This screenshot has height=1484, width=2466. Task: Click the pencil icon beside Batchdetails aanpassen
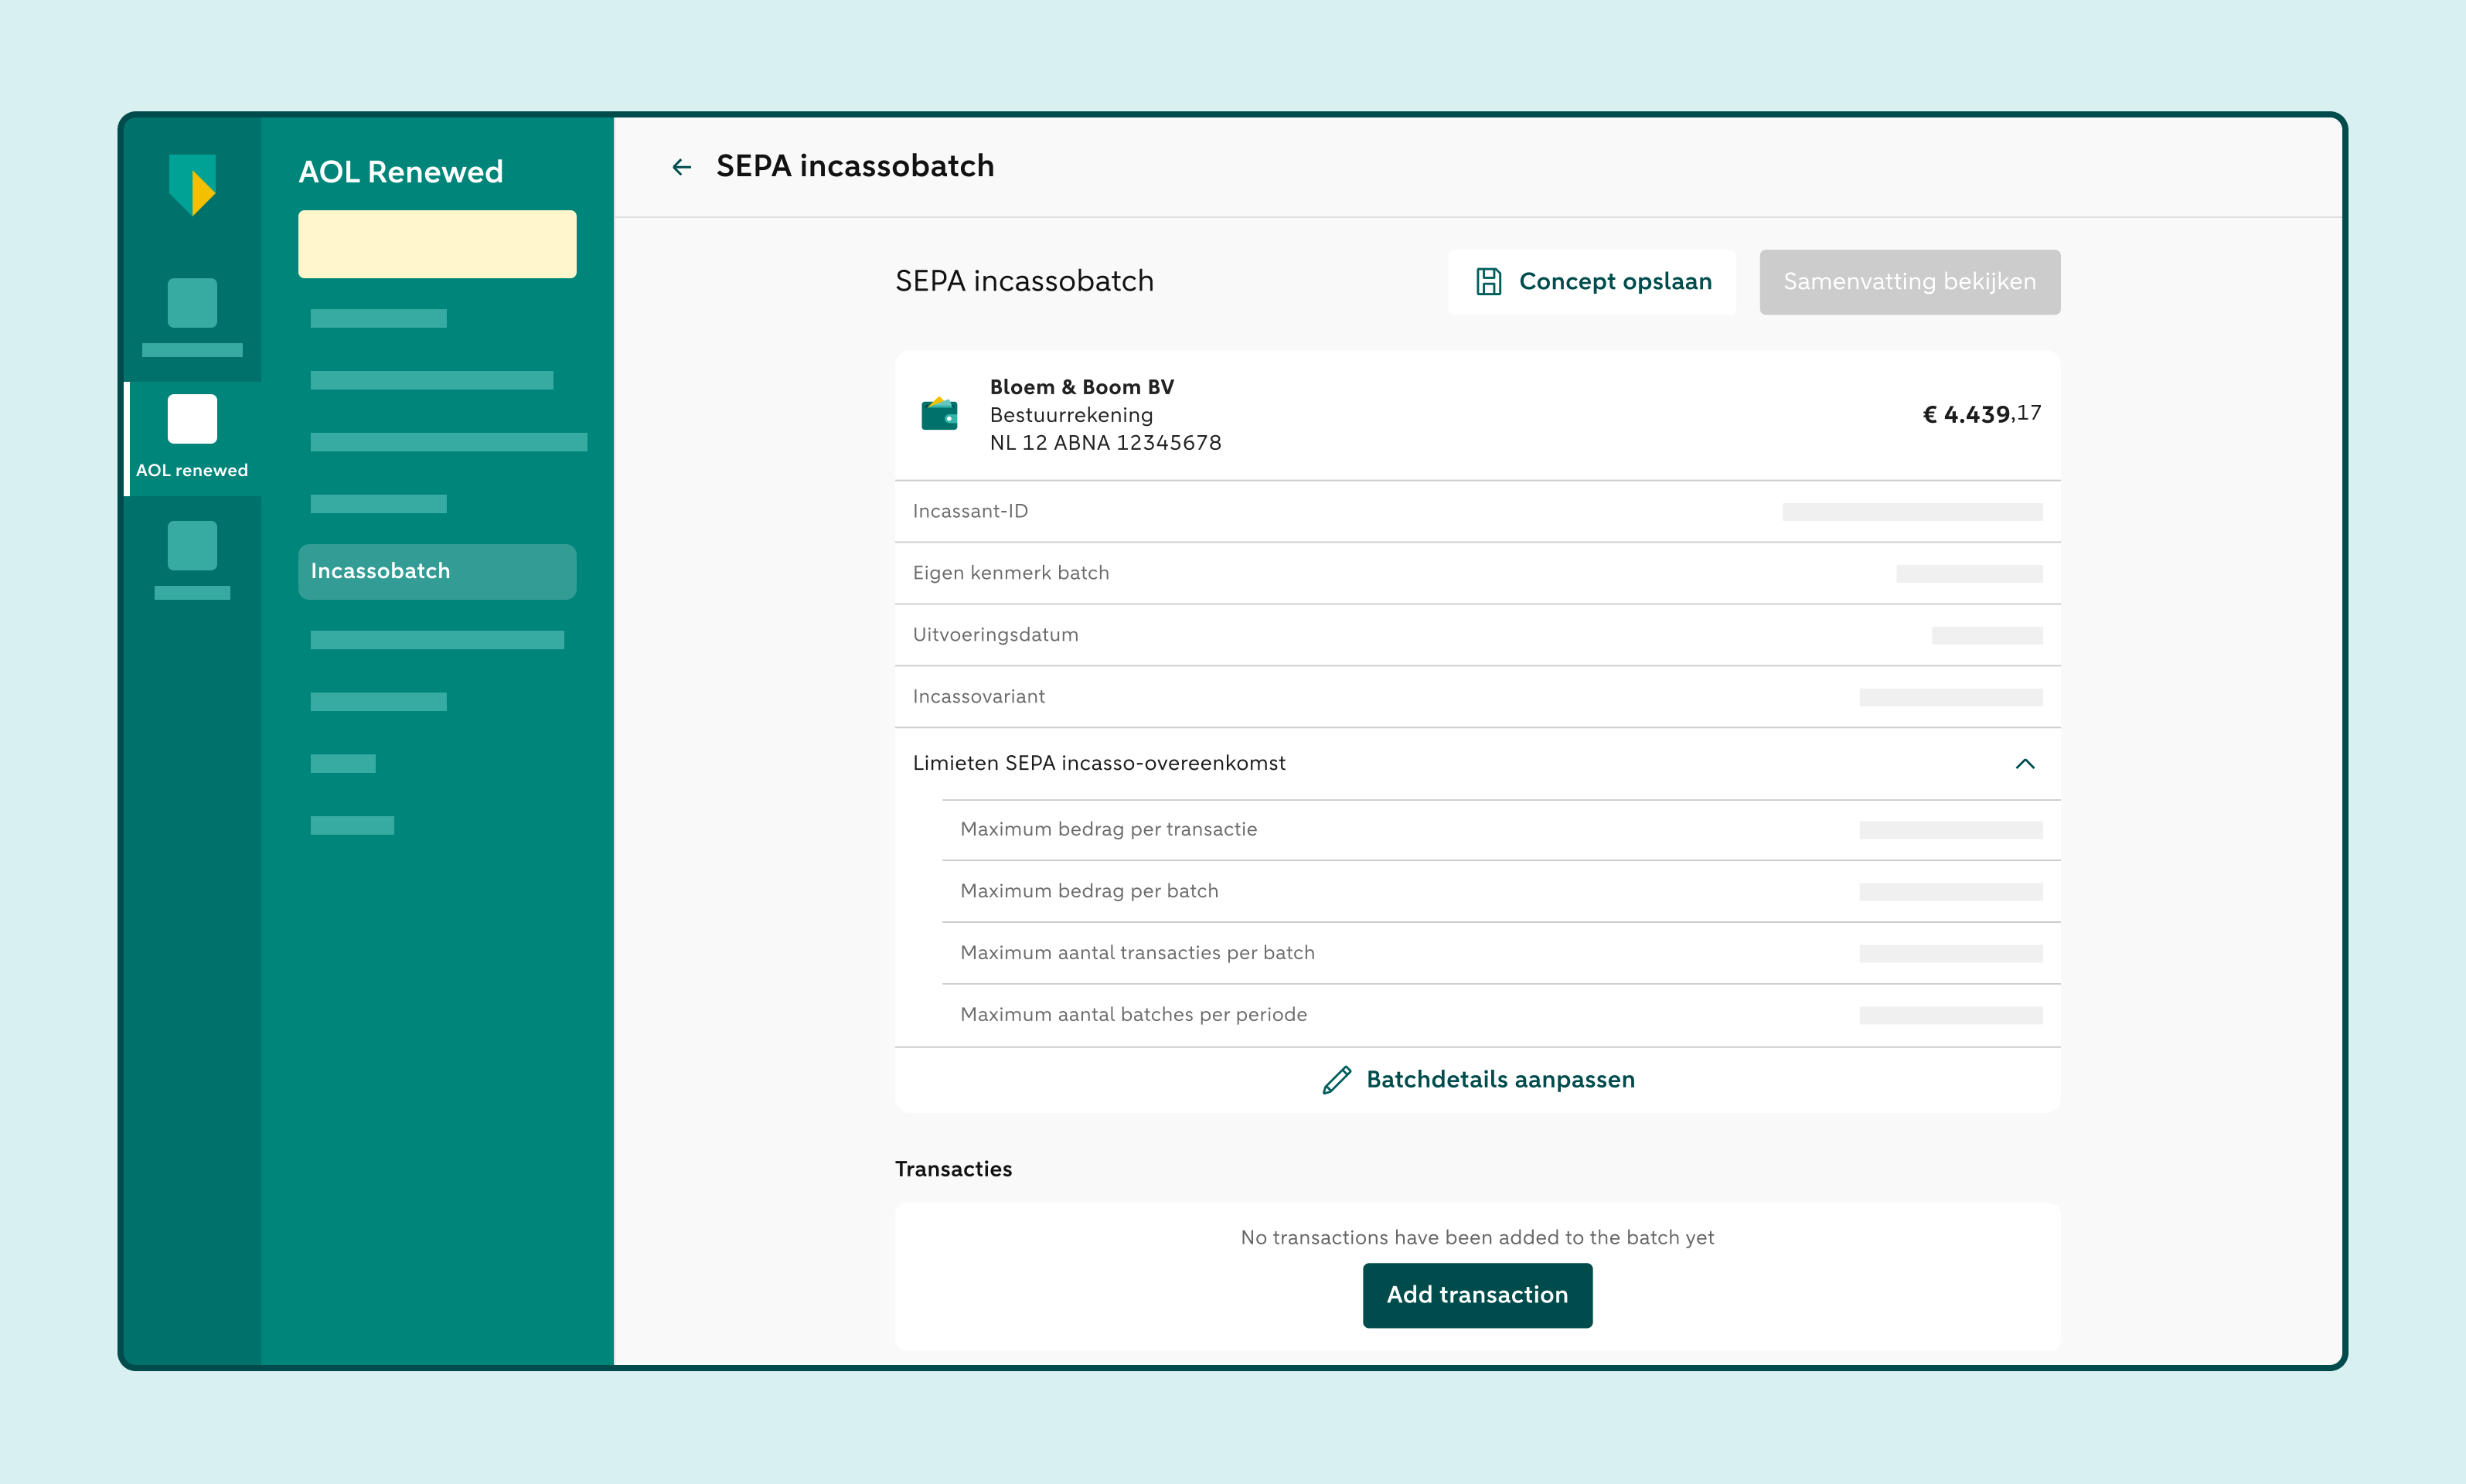[x=1337, y=1080]
